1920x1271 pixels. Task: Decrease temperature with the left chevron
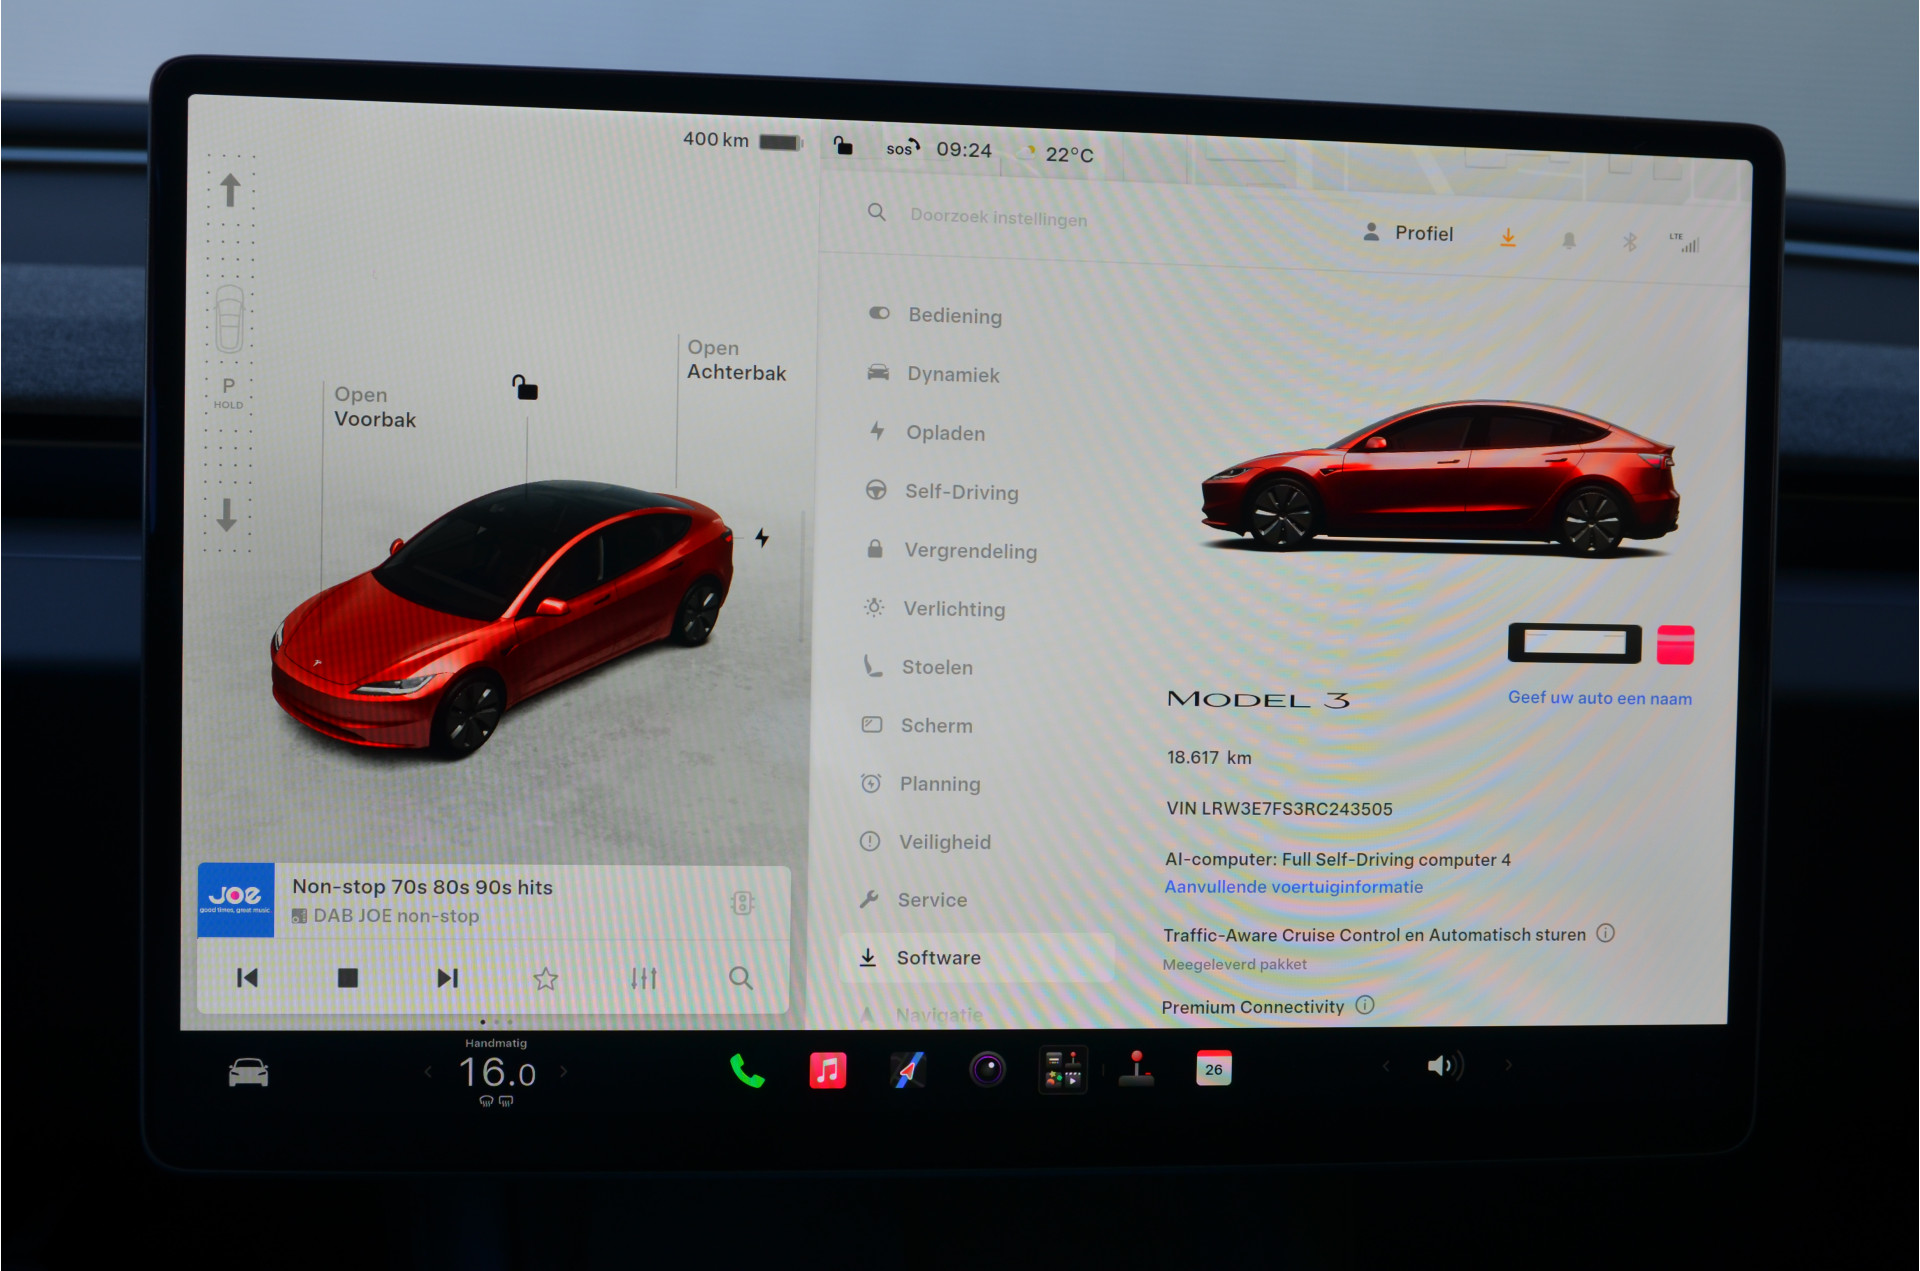pos(428,1072)
